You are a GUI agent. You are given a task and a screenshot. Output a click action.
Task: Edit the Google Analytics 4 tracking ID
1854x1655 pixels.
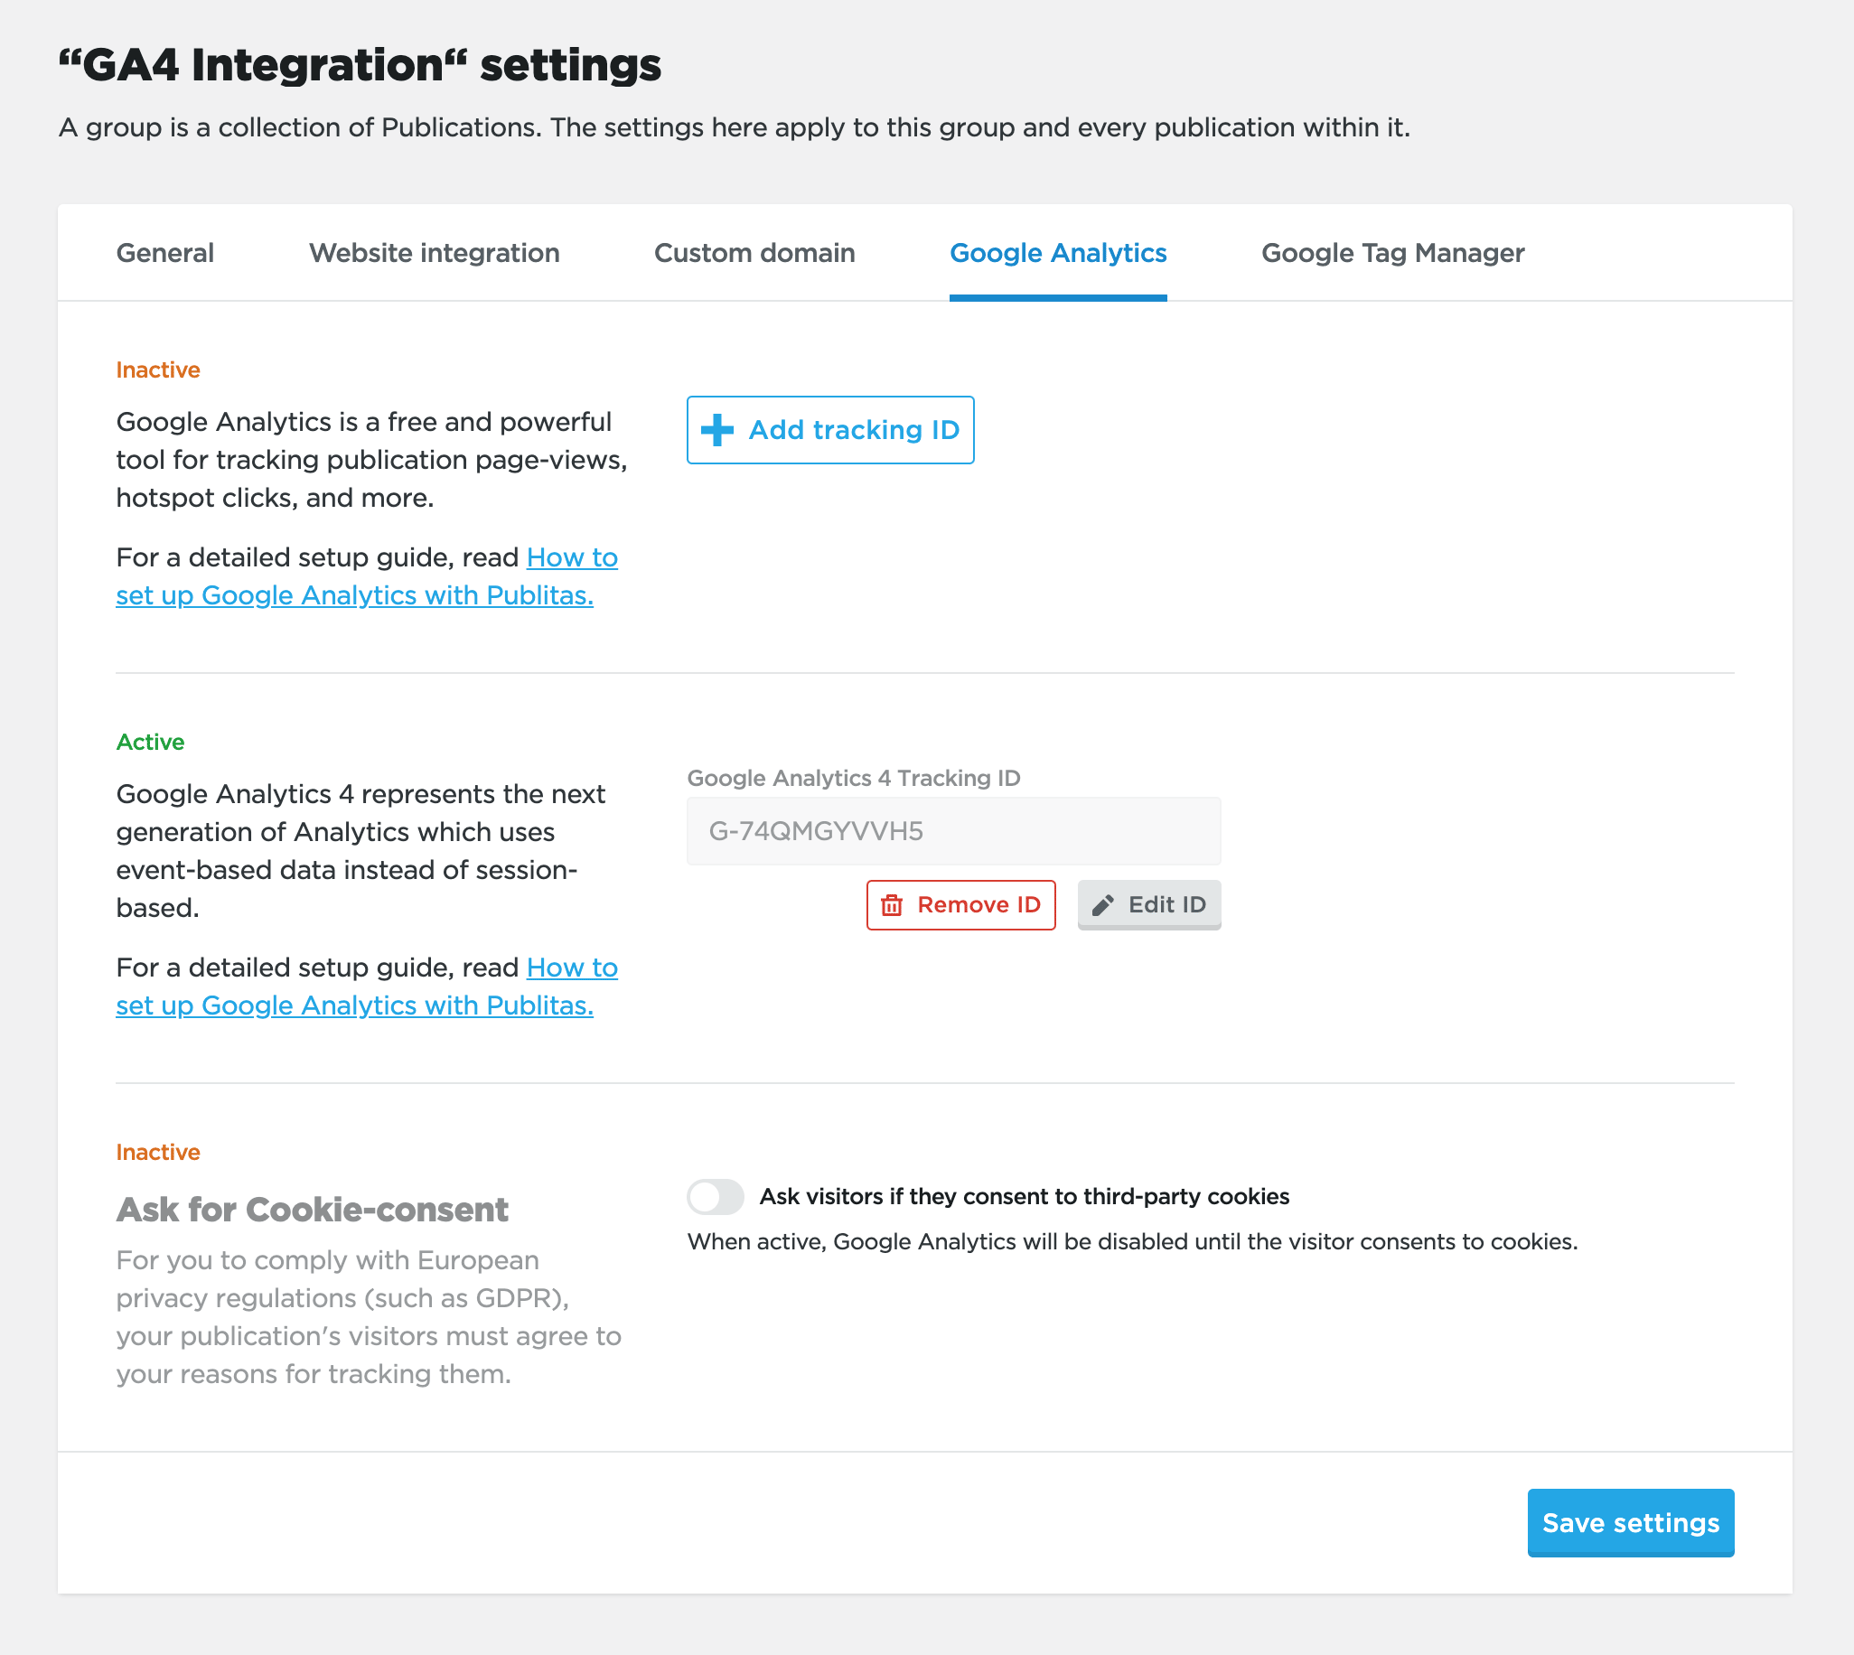[x=1149, y=904]
